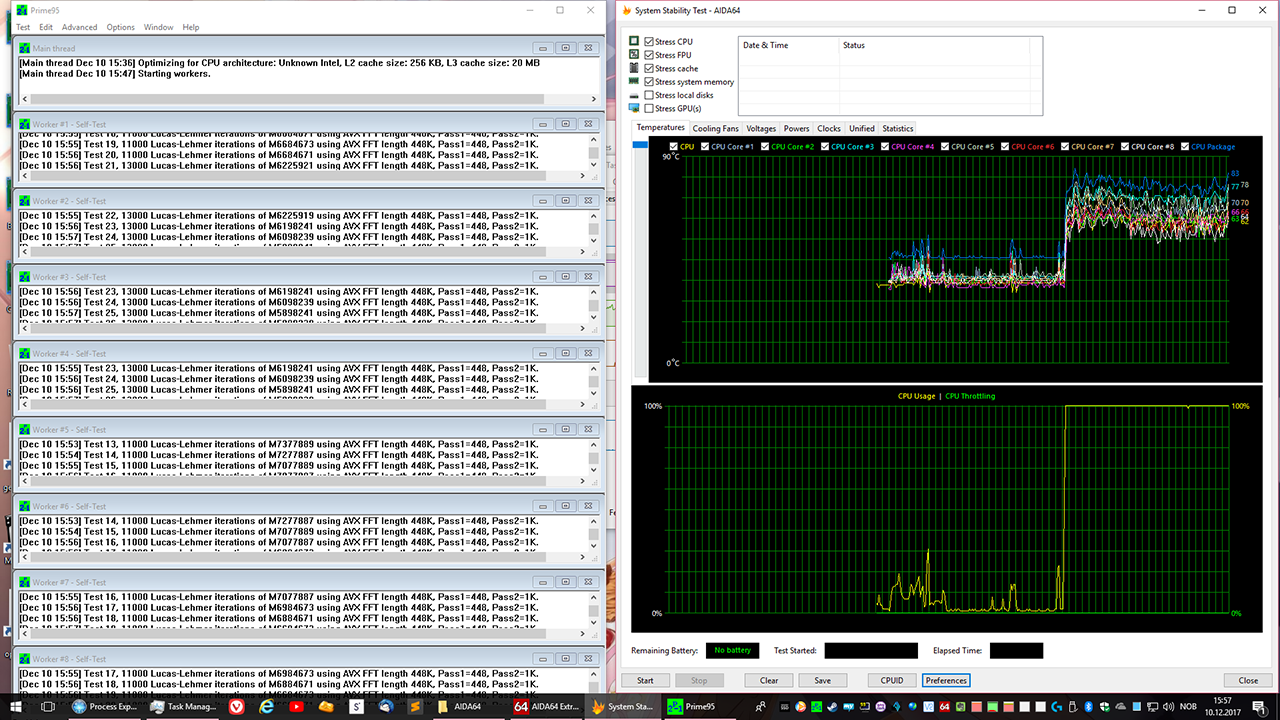Open the taskbar clock showing 15:57

pos(1222,706)
